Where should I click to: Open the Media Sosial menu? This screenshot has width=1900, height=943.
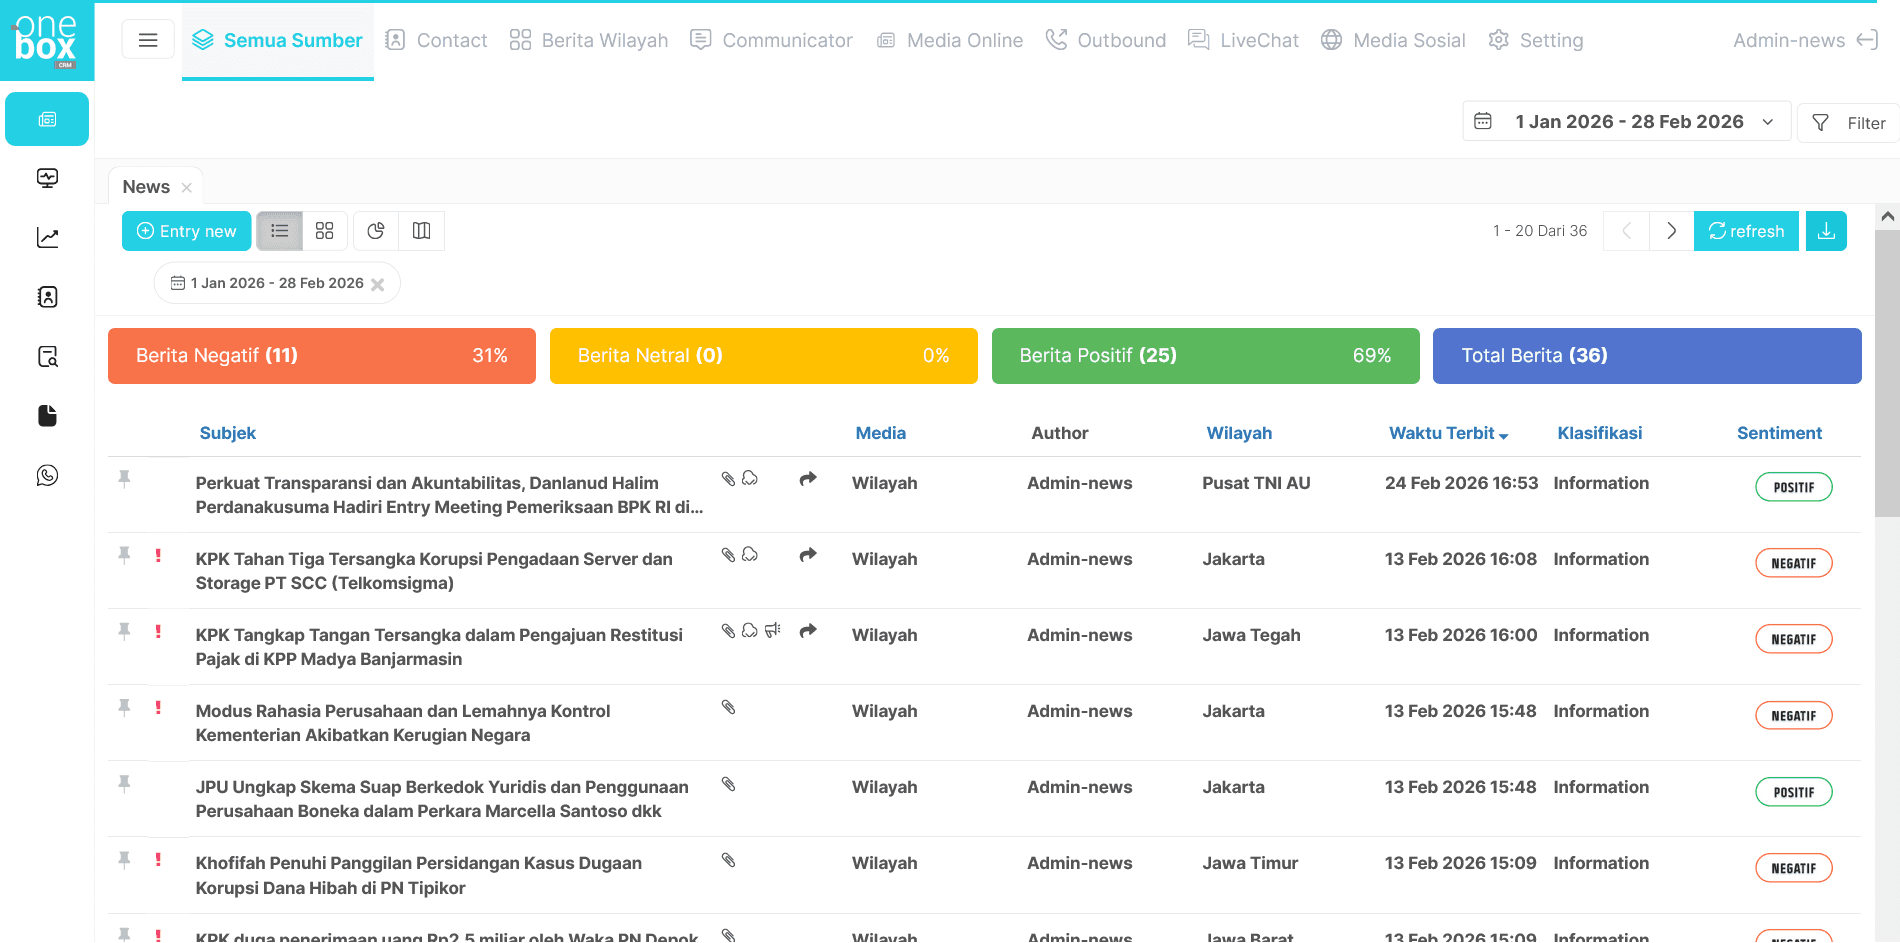click(1393, 40)
